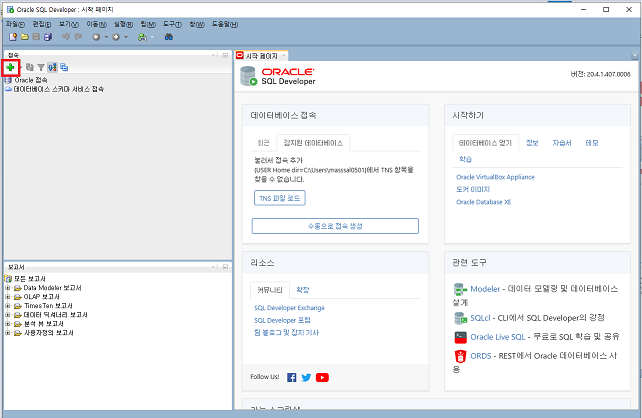Select the 시작 페이지 tab

point(261,56)
